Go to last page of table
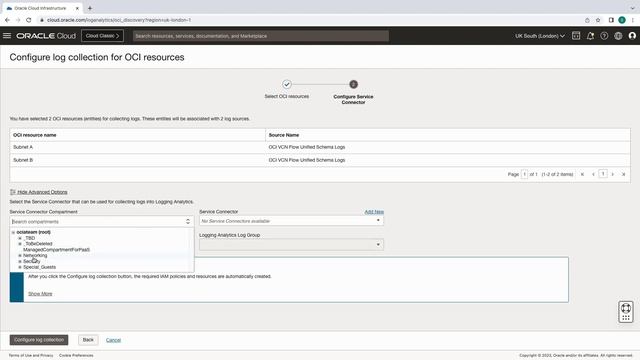The width and height of the screenshot is (640, 360). click(624, 174)
